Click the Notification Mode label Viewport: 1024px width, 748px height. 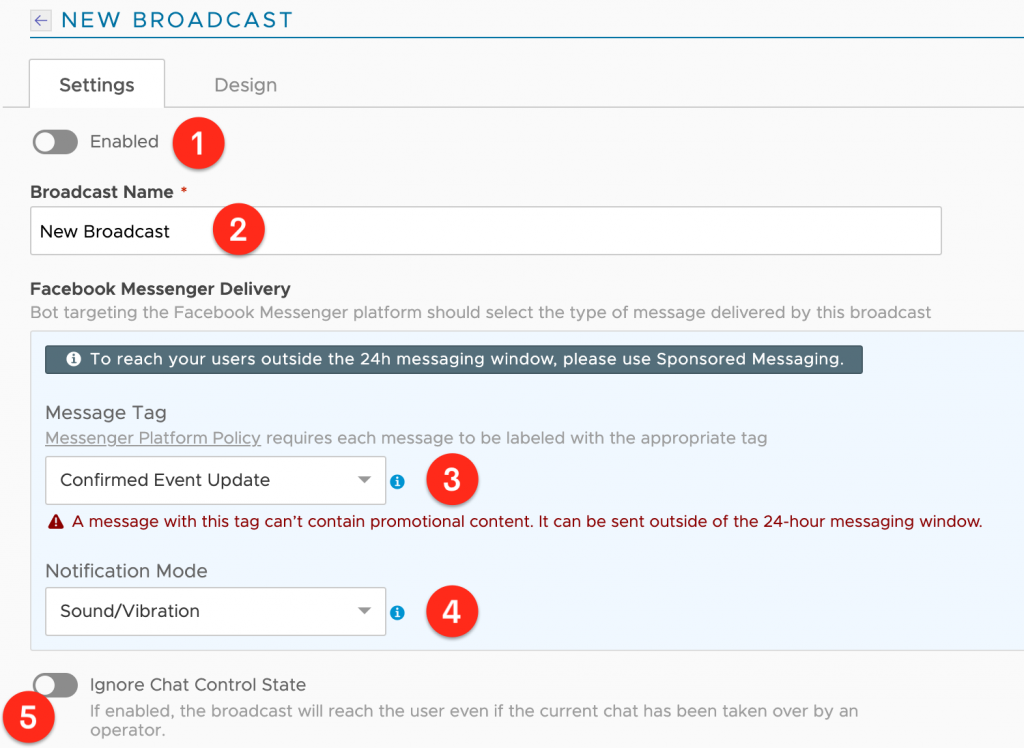(127, 571)
